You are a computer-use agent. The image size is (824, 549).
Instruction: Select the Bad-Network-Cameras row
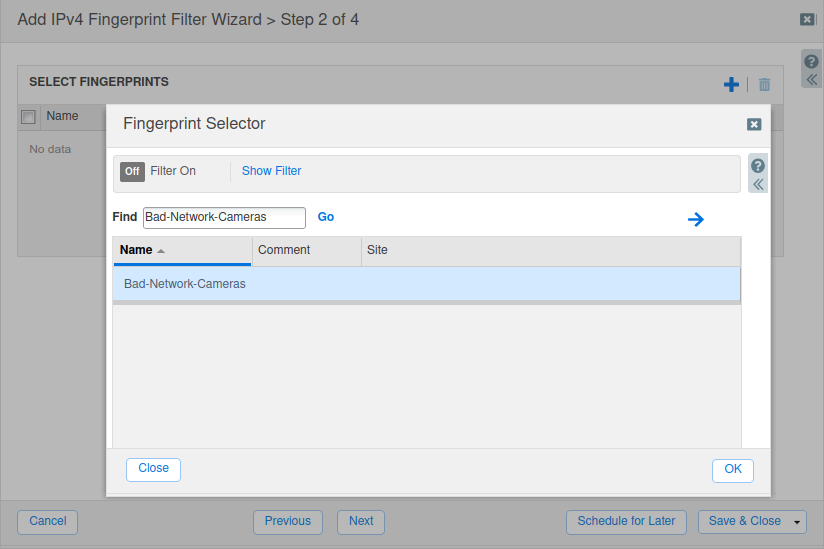tap(426, 284)
